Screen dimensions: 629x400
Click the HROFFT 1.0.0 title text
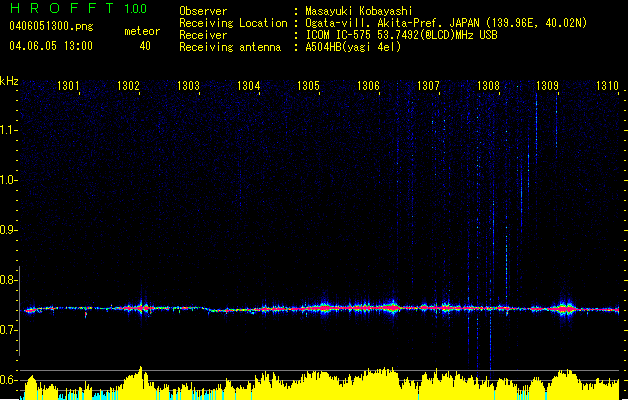coord(78,8)
